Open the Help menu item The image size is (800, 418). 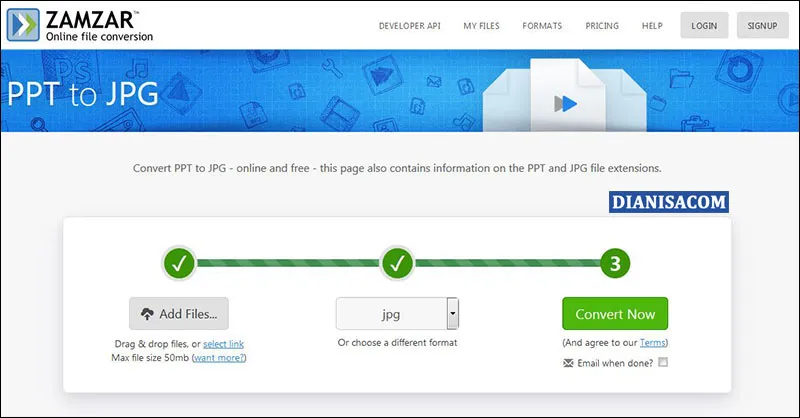pyautogui.click(x=652, y=26)
